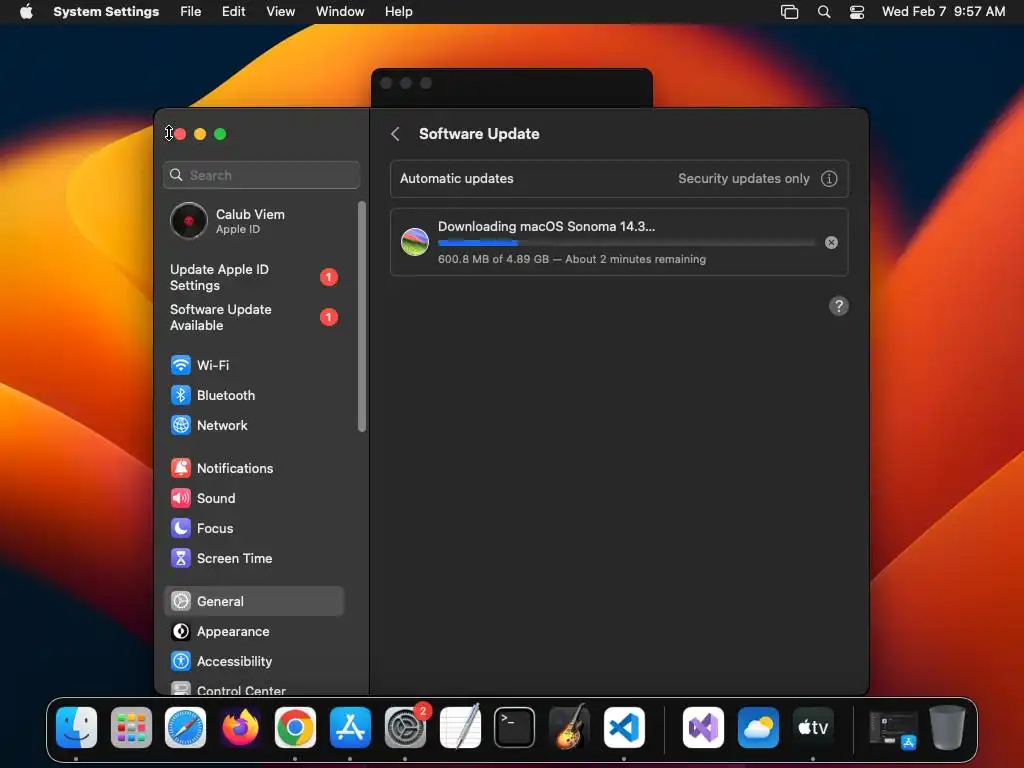The image size is (1024, 768).
Task: Launch Google Chrome from the Dock
Action: (295, 727)
